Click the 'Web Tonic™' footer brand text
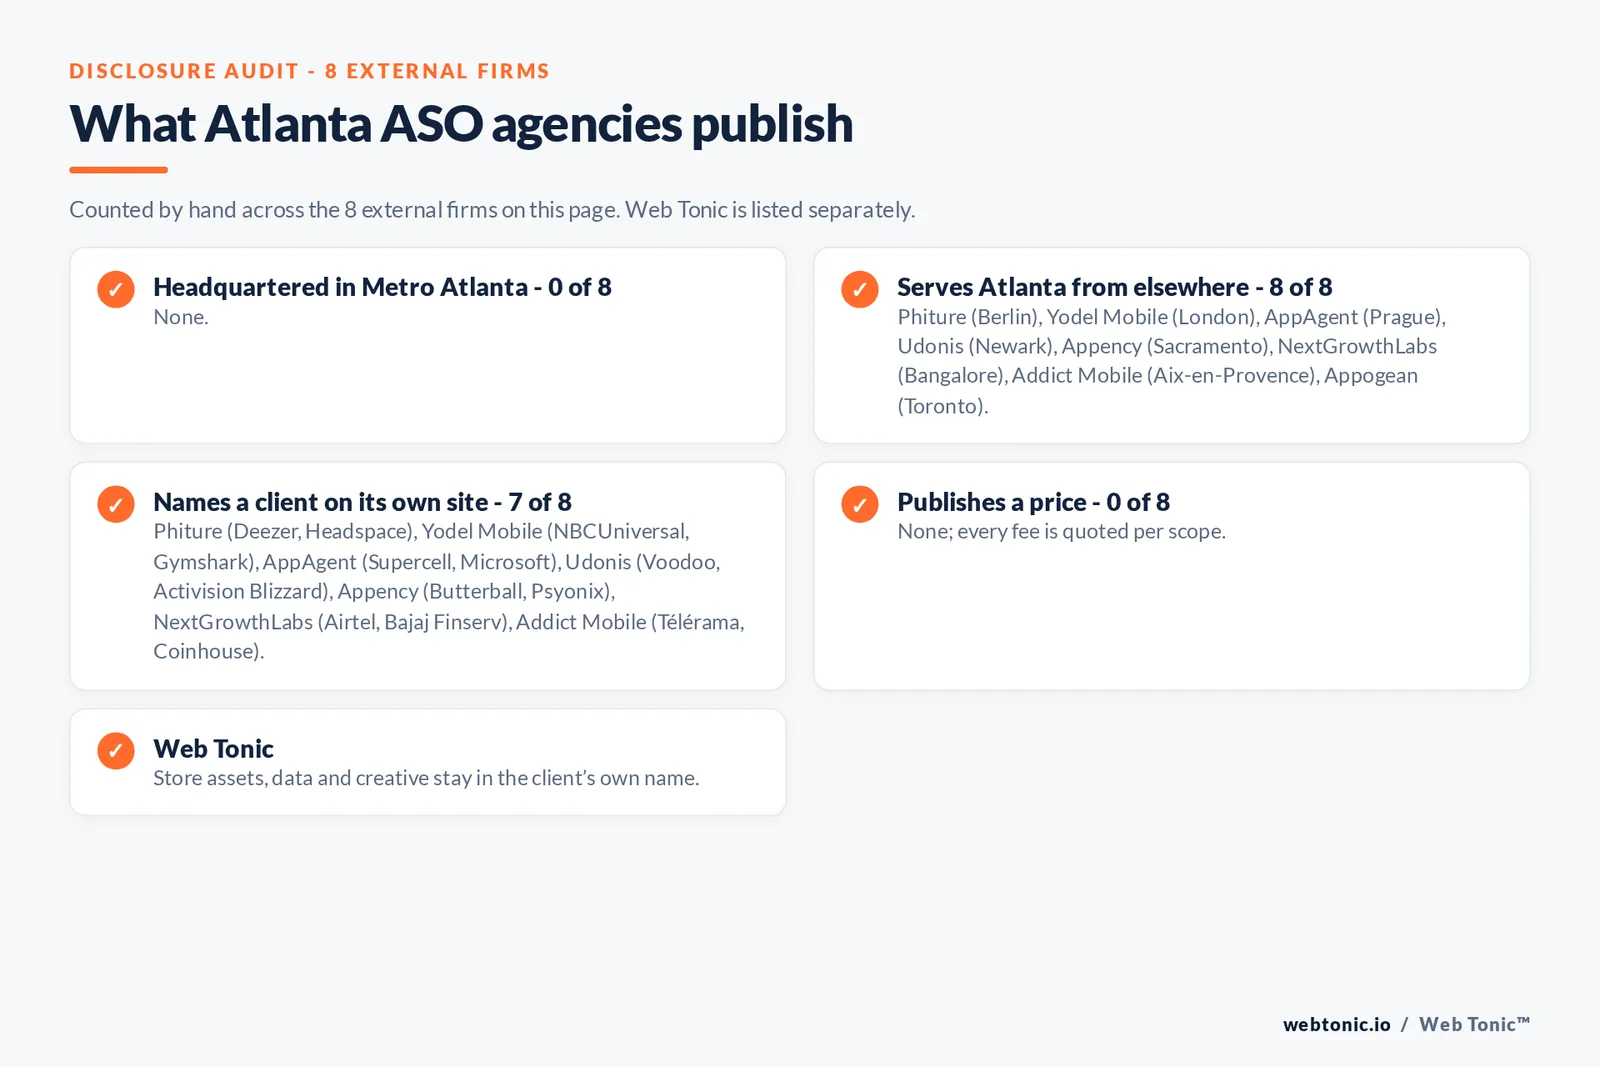The image size is (1600, 1067). [x=1474, y=1024]
